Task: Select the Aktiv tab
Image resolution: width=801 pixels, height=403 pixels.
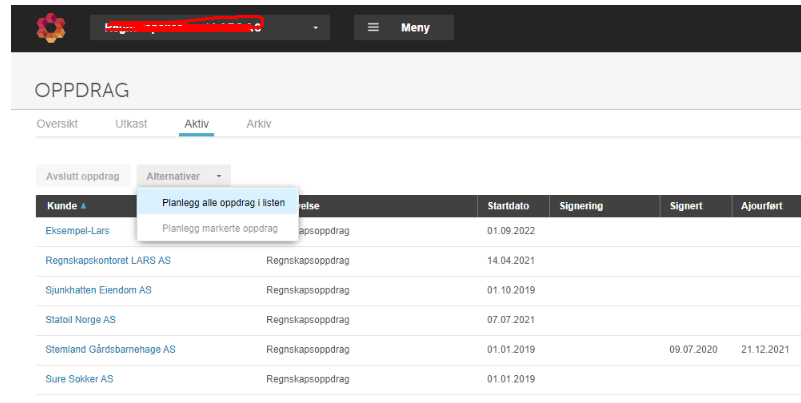Action: [x=197, y=124]
